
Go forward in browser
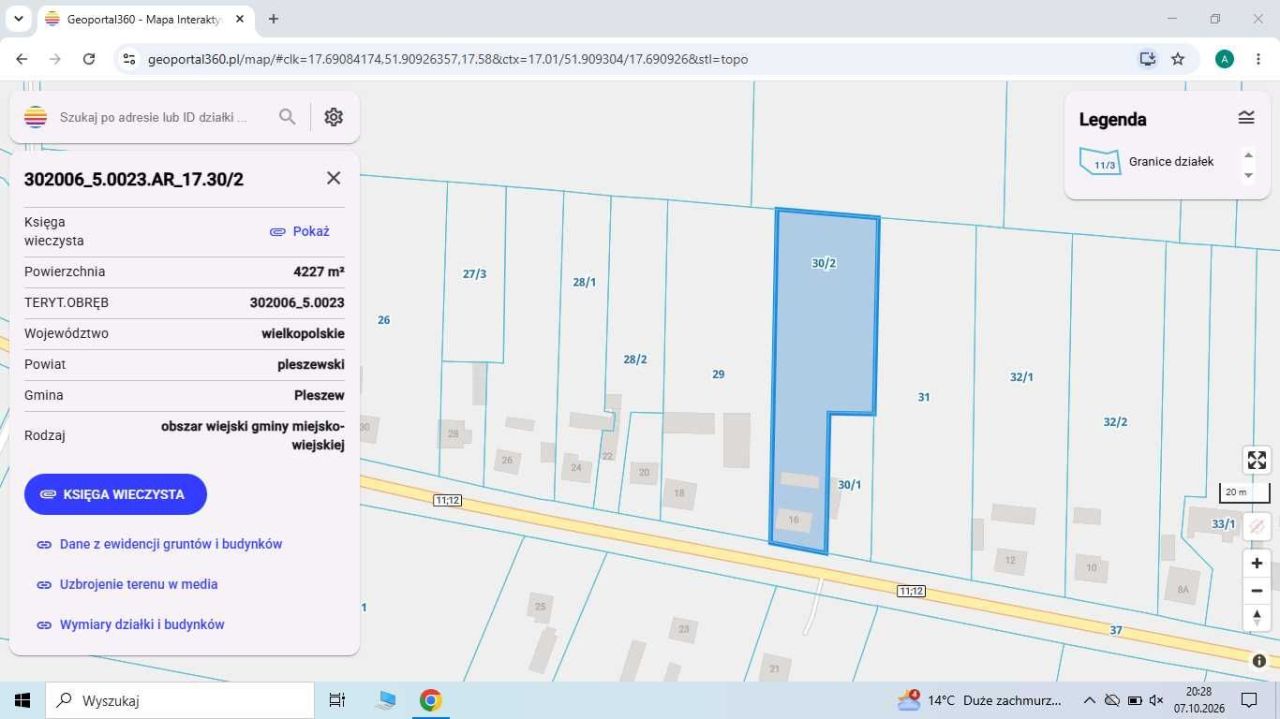pyautogui.click(x=55, y=59)
